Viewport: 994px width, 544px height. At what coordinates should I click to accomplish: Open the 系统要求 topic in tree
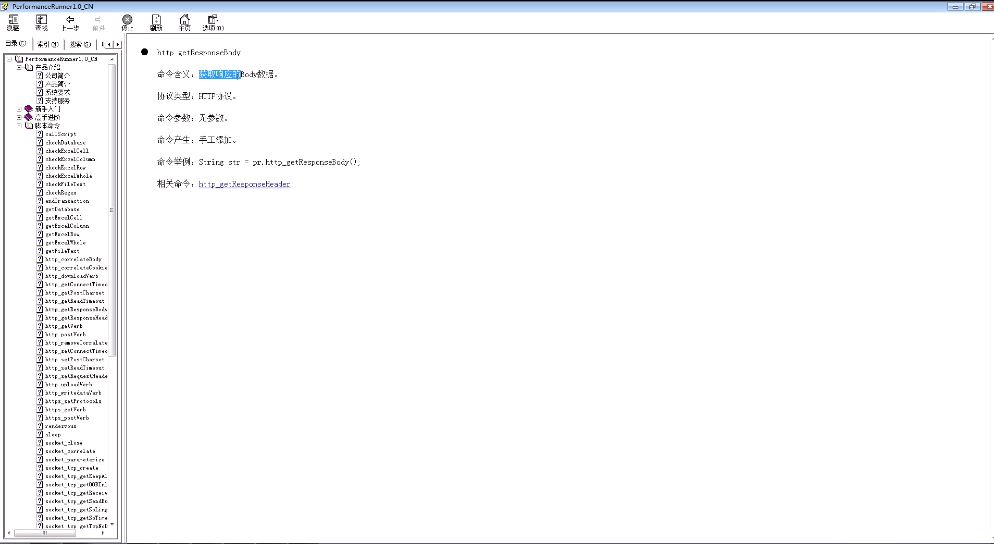point(58,93)
